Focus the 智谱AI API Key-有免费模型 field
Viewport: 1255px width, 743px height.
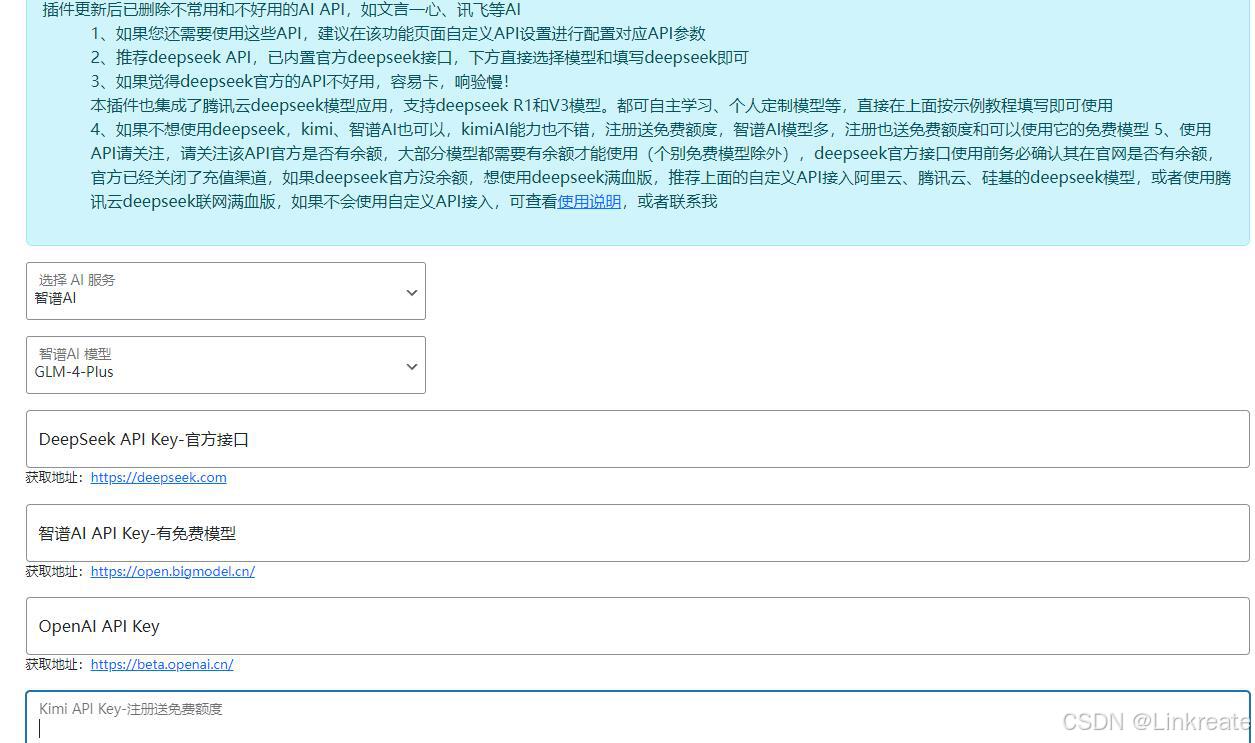coord(637,533)
